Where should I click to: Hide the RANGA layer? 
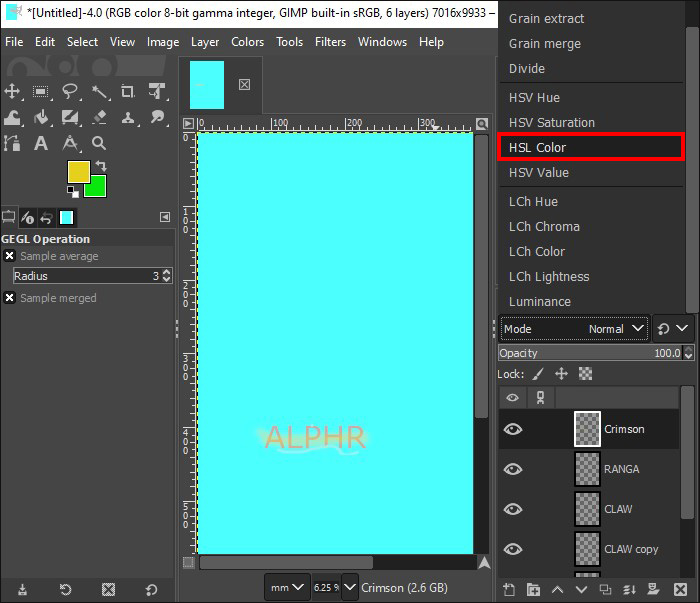pos(512,469)
